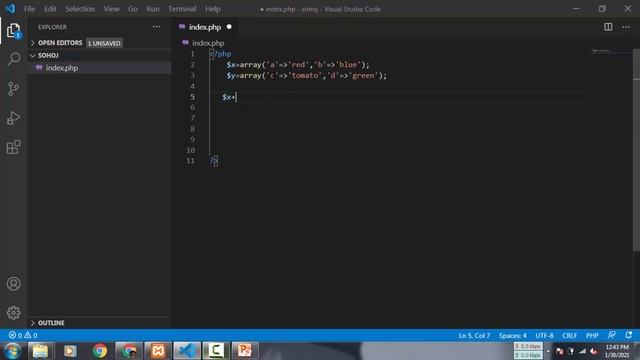Screen dimensions: 640x360
Task: Open the Selection menu
Action: tap(80, 9)
